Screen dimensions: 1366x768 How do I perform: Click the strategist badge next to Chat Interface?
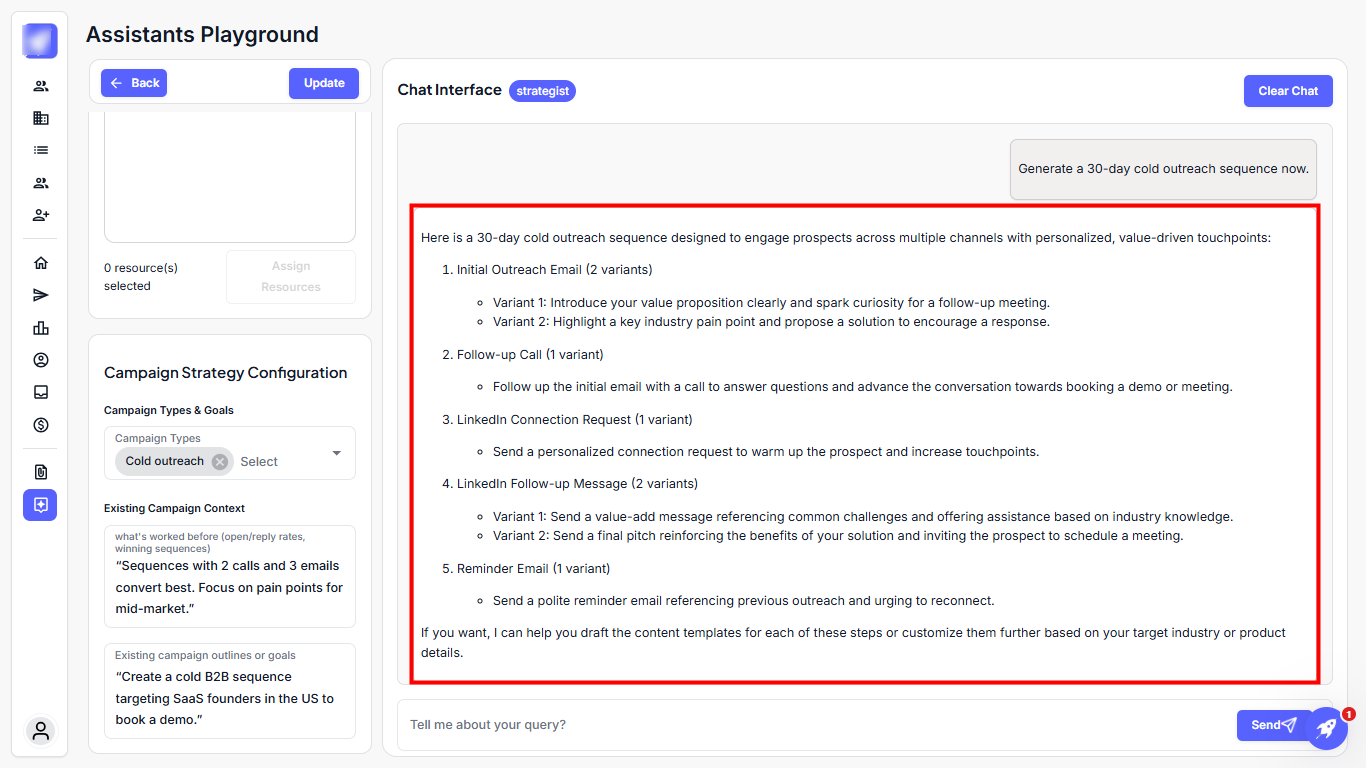pyautogui.click(x=542, y=91)
